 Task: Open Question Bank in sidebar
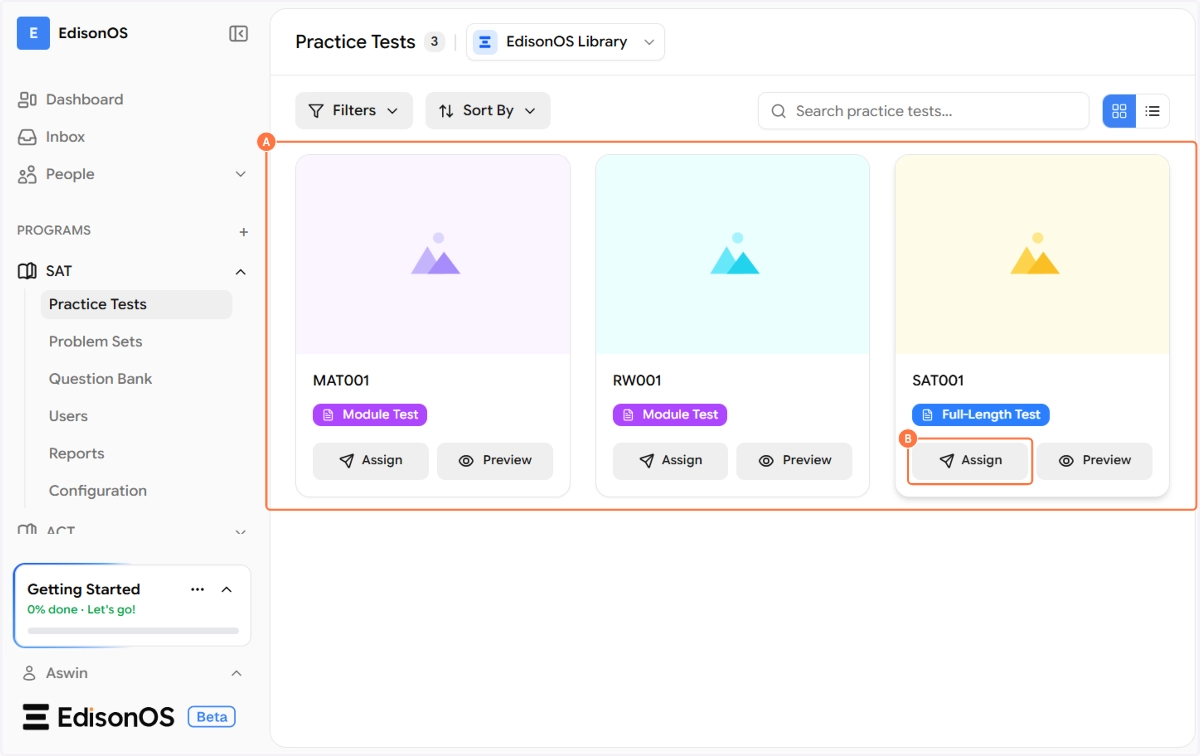[x=100, y=379]
